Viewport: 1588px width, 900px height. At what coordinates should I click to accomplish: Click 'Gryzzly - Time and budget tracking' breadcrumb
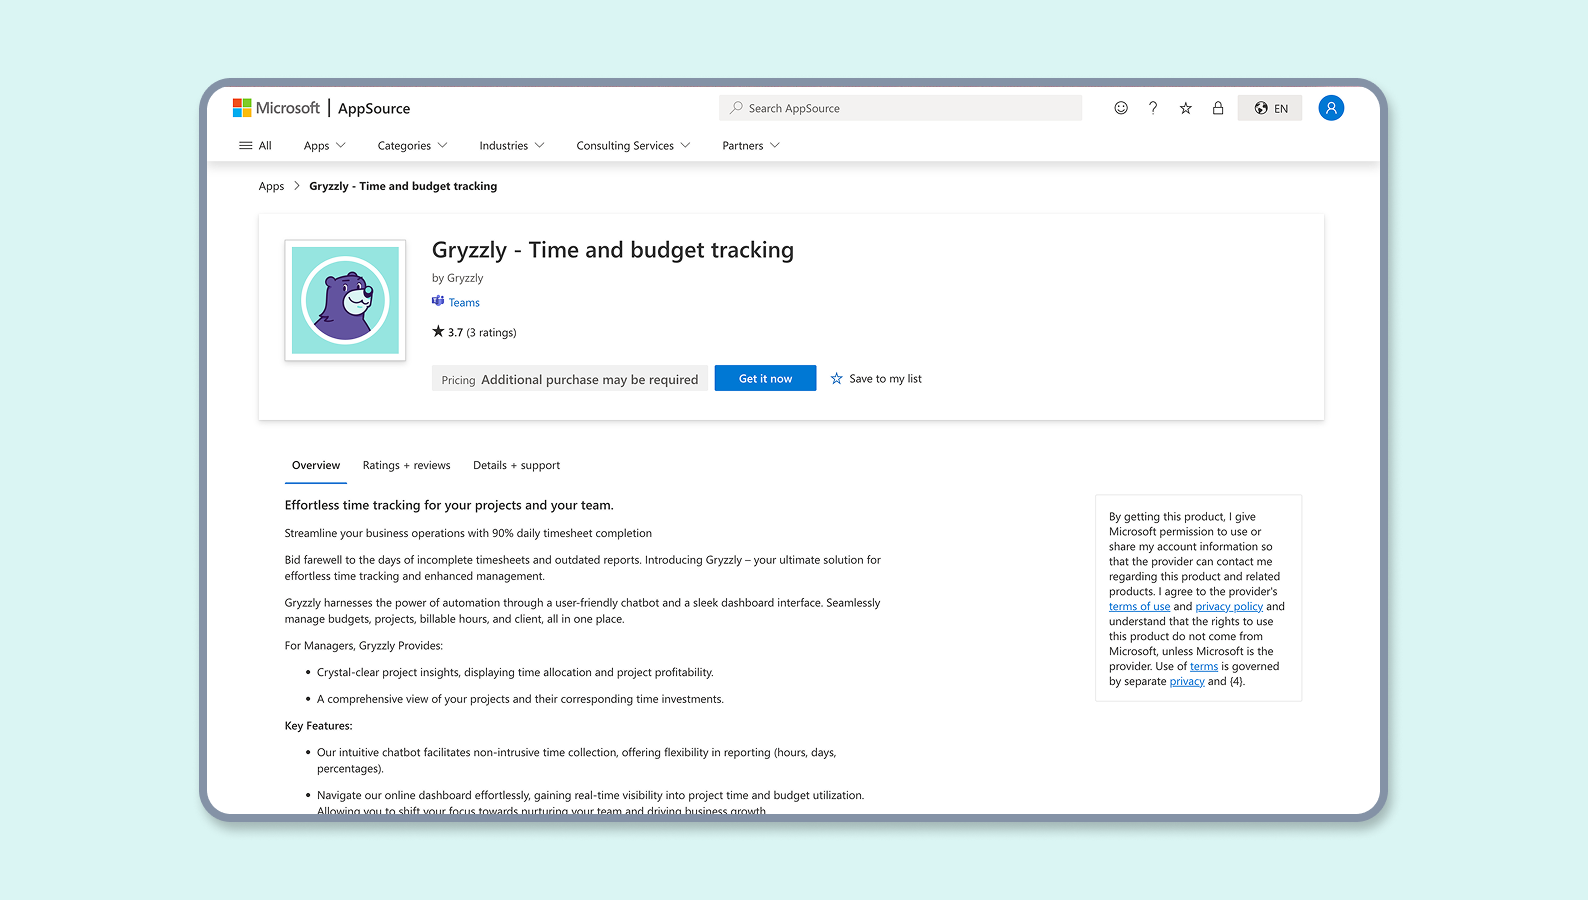(x=403, y=186)
